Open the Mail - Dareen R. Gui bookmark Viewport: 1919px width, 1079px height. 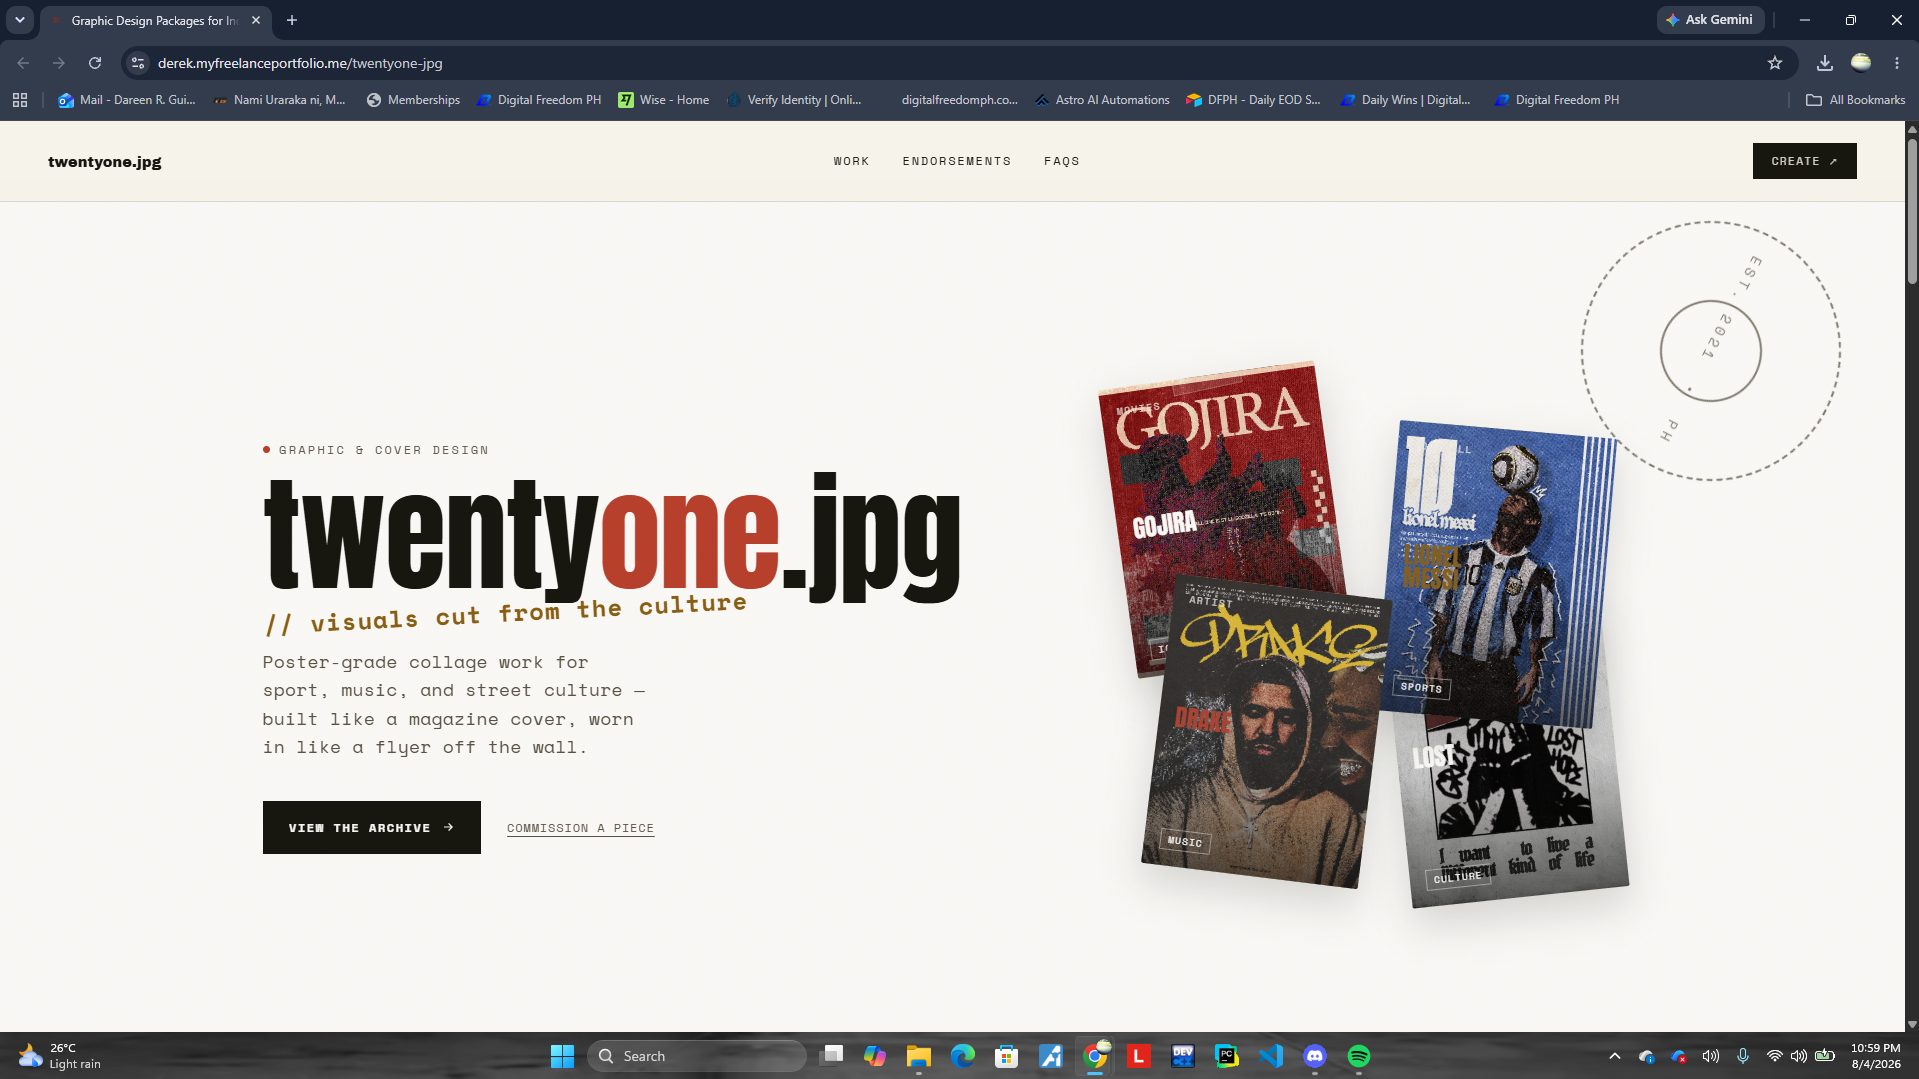tap(127, 100)
